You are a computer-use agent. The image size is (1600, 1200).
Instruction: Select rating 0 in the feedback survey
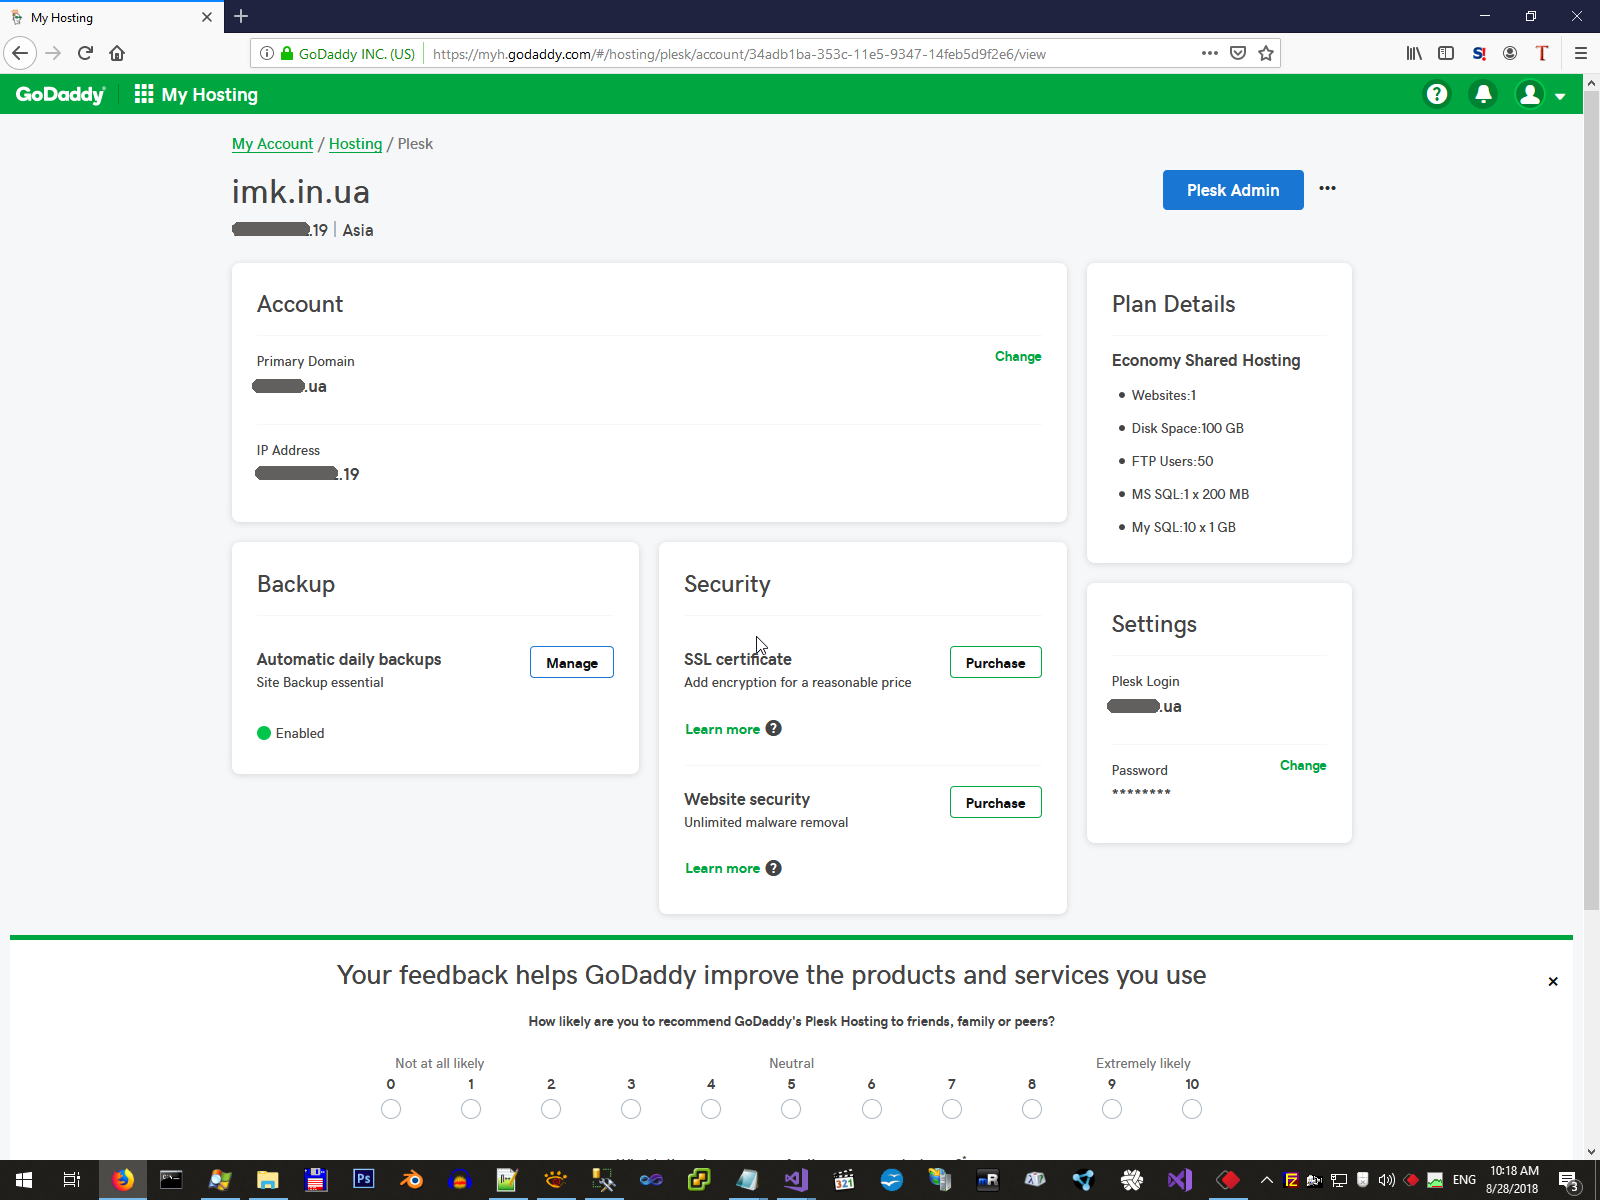point(391,1109)
